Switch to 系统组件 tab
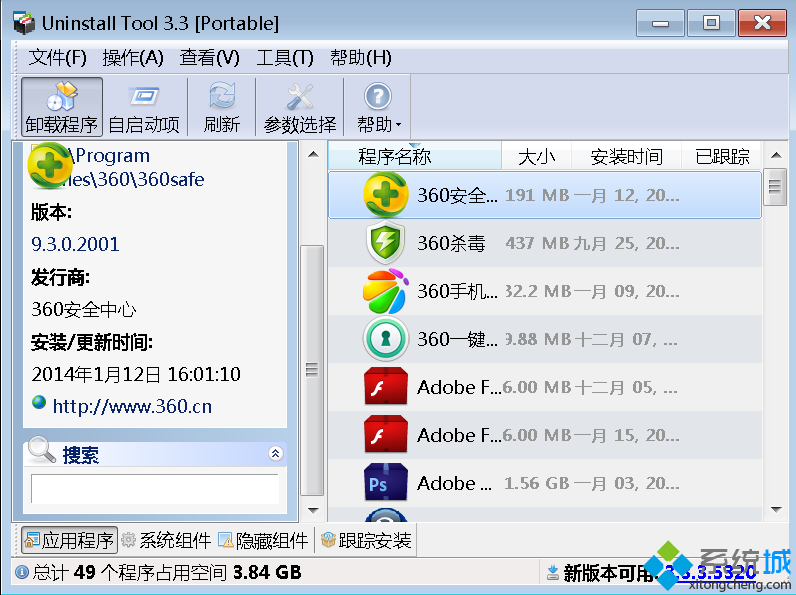796x595 pixels. coord(167,540)
